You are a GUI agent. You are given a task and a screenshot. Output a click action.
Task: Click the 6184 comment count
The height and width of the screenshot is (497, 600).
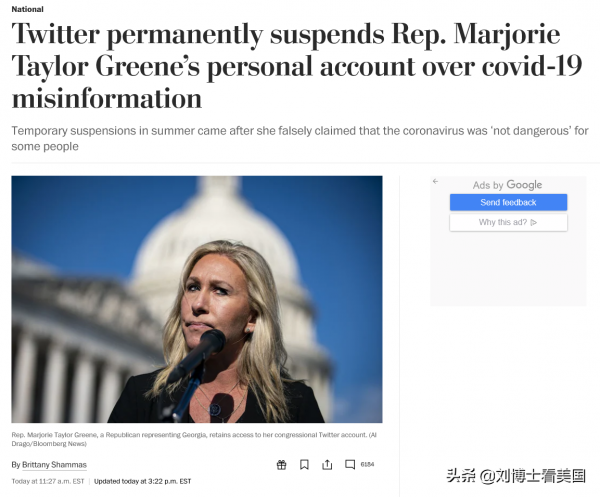[x=367, y=464]
